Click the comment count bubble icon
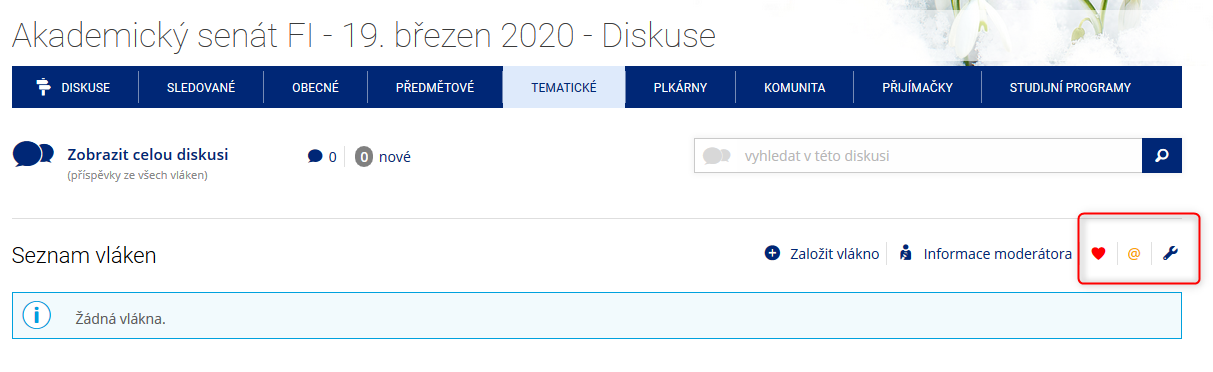 pyautogui.click(x=315, y=157)
